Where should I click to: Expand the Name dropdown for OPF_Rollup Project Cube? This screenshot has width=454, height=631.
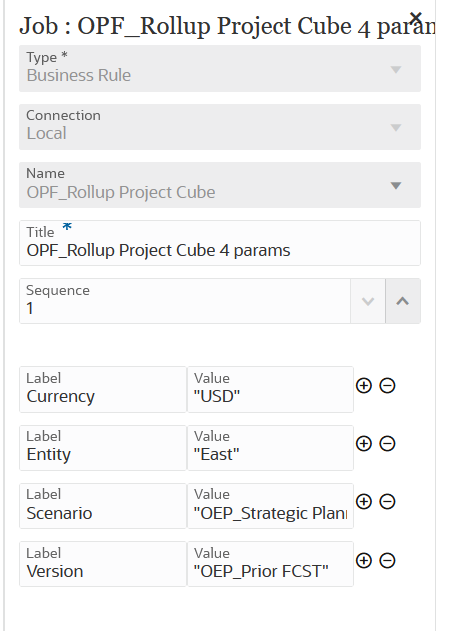point(220,185)
